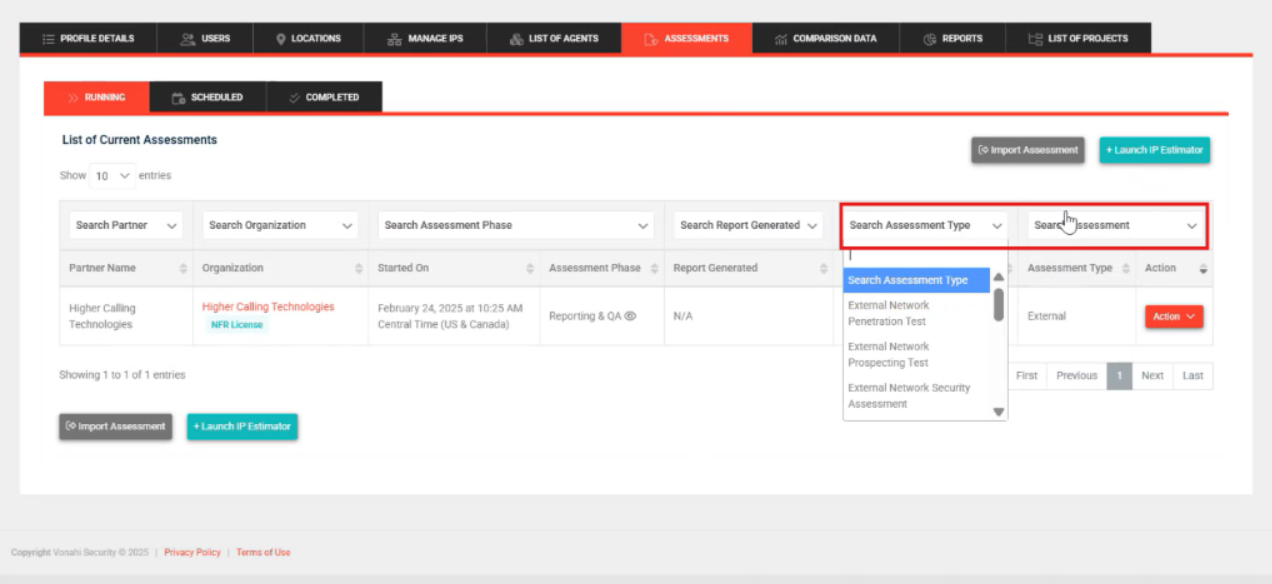Open the red Action dropdown button
Screen dimensions: 1272x584
click(x=1173, y=316)
